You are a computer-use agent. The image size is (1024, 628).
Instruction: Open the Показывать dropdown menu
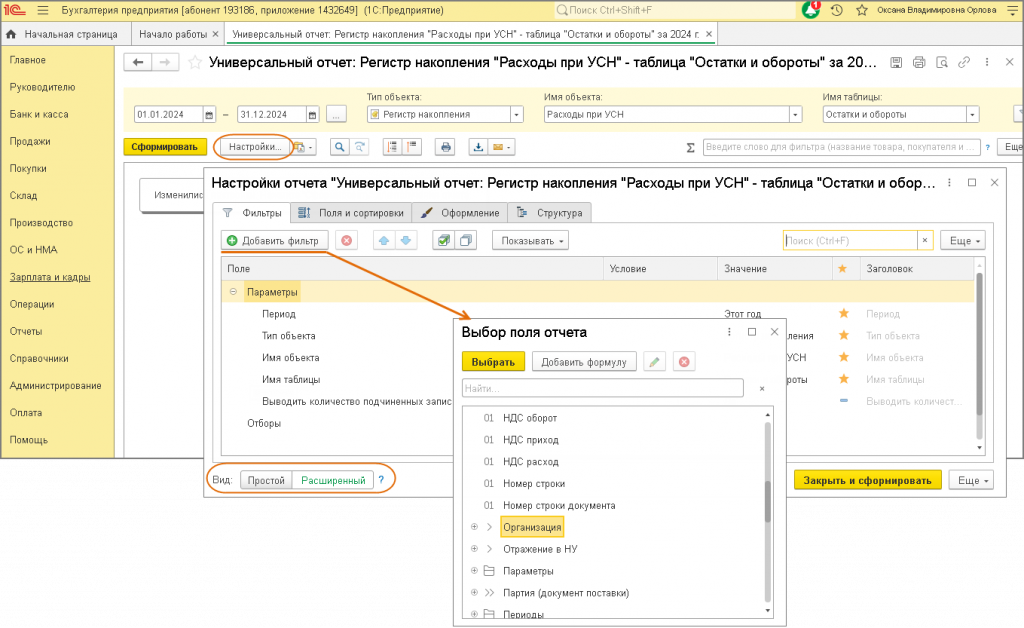[x=530, y=241]
